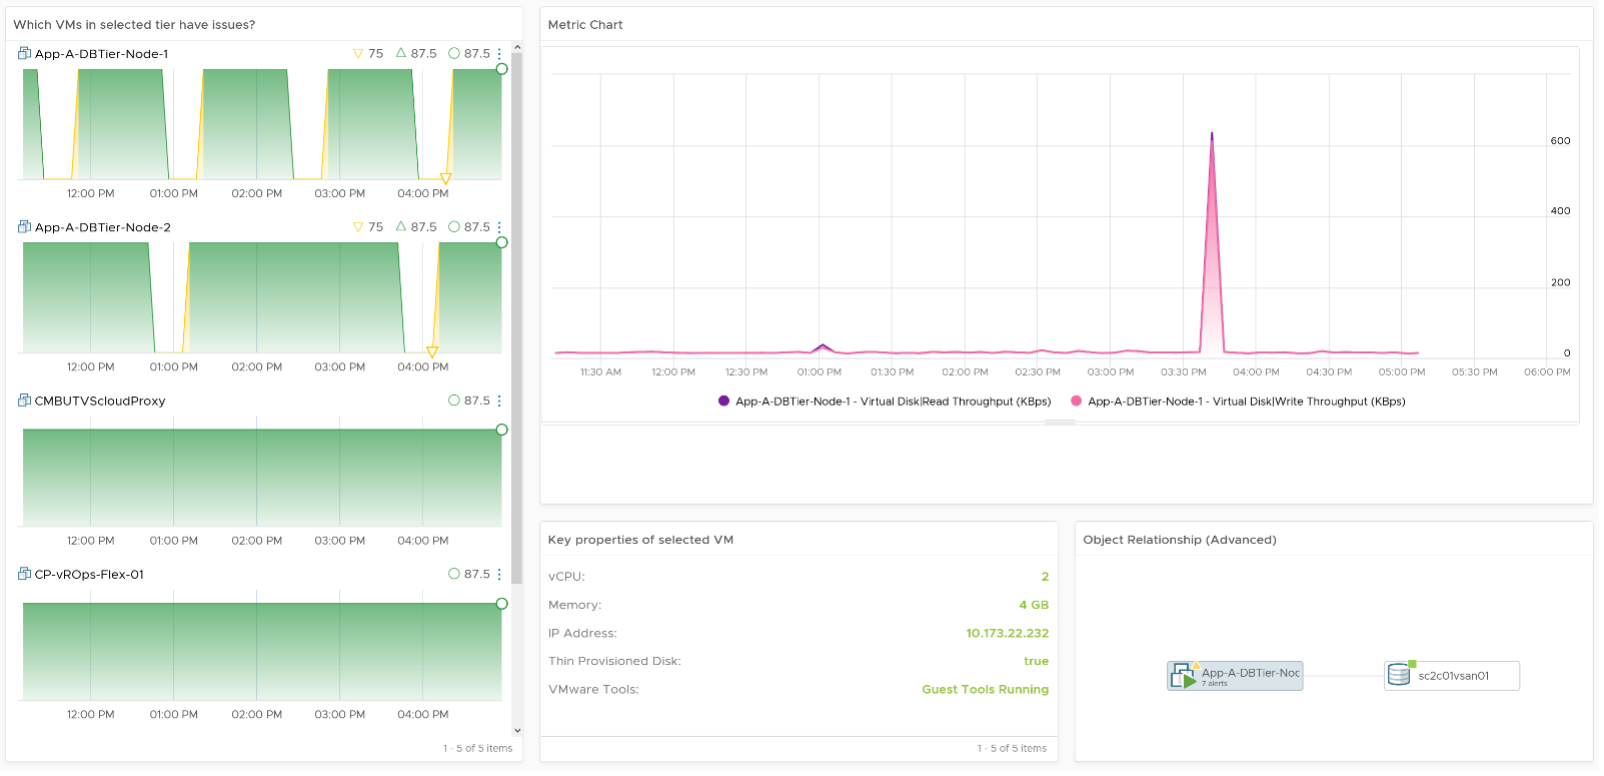
Task: Click the purple Read Throughput legend dot
Action: click(724, 401)
